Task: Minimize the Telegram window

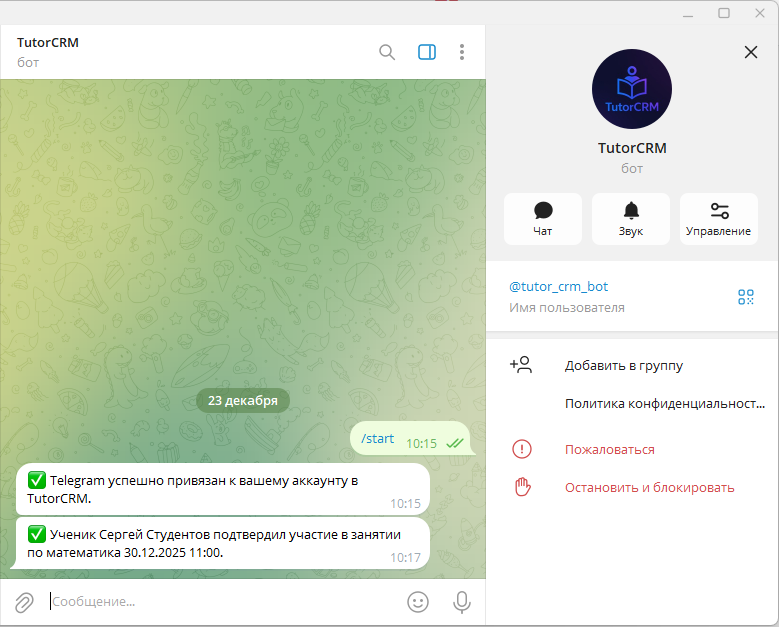Action: click(688, 14)
